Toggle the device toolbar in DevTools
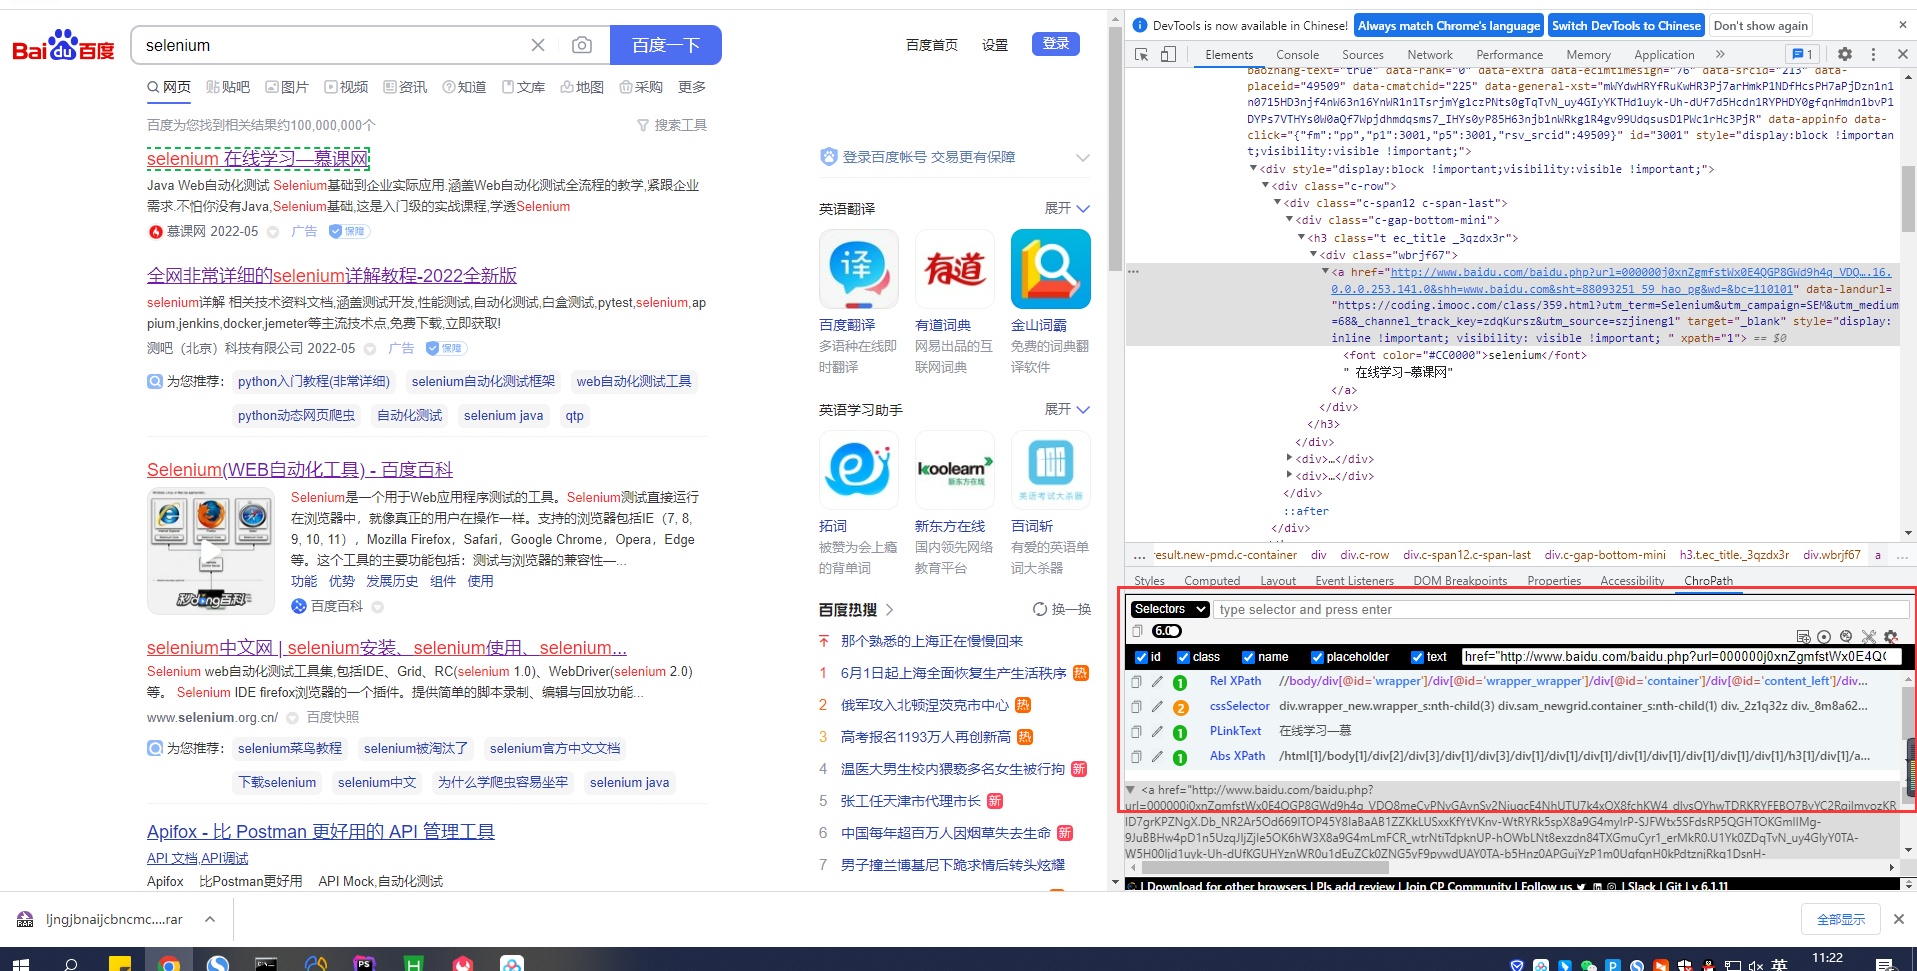This screenshot has height=971, width=1917. [x=1168, y=54]
